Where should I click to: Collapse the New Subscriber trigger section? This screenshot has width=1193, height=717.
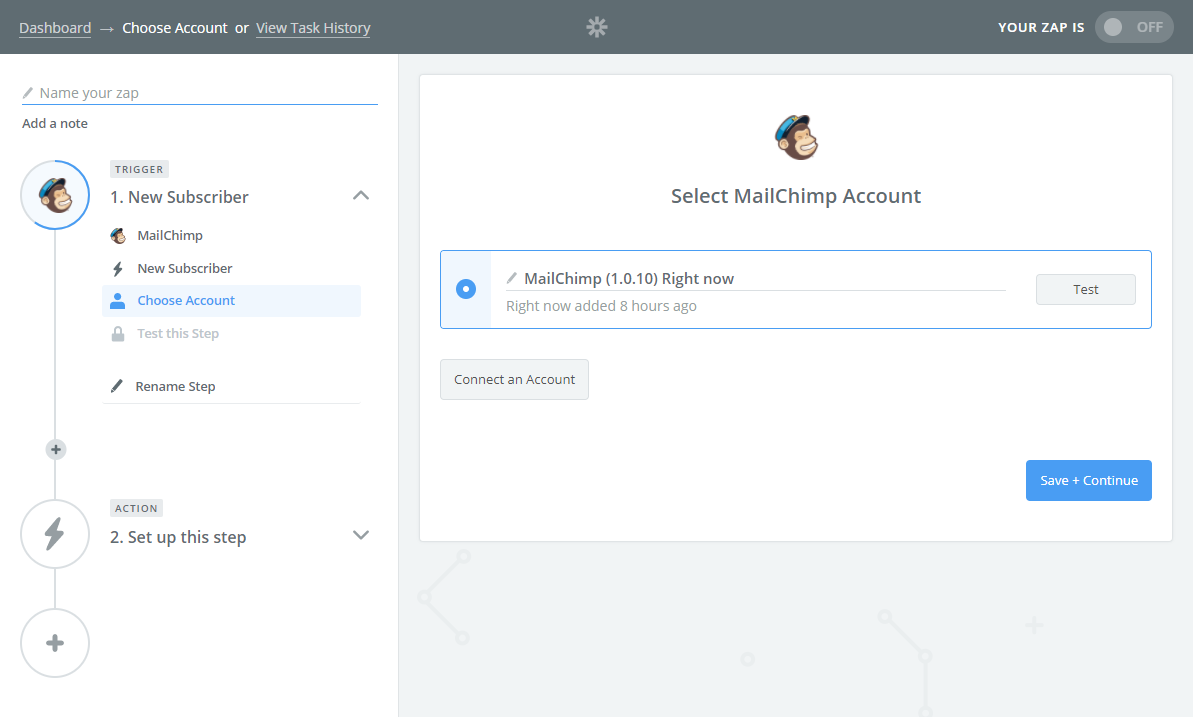point(361,196)
